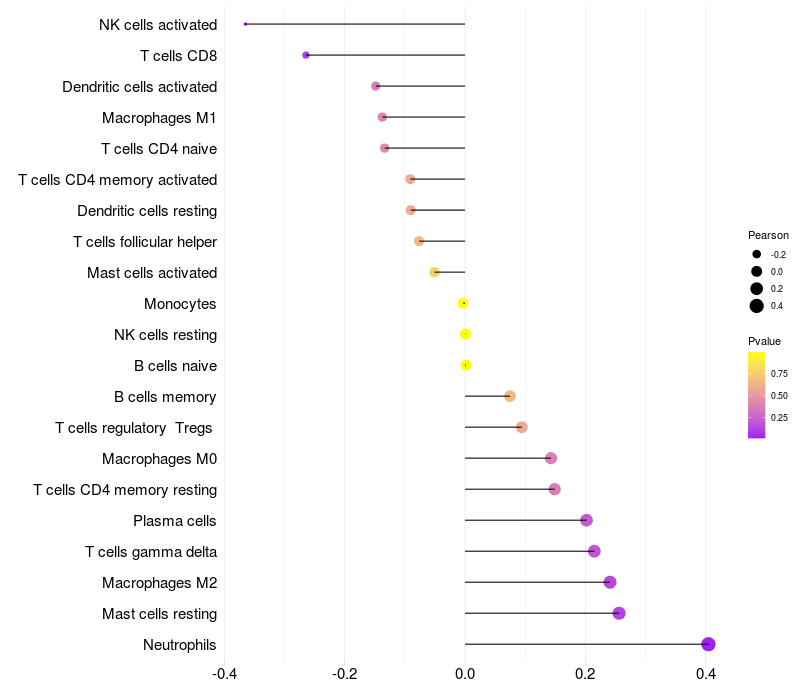This screenshot has width=800, height=700.
Task: Click the Pvalue color gradient bar
Action: click(757, 395)
